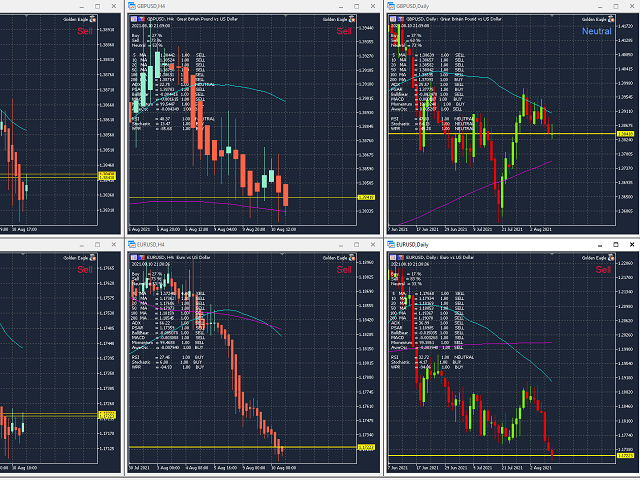Click yellow current price tag on GBPUSD,Daily scale
This screenshot has width=640, height=480.
[625, 134]
